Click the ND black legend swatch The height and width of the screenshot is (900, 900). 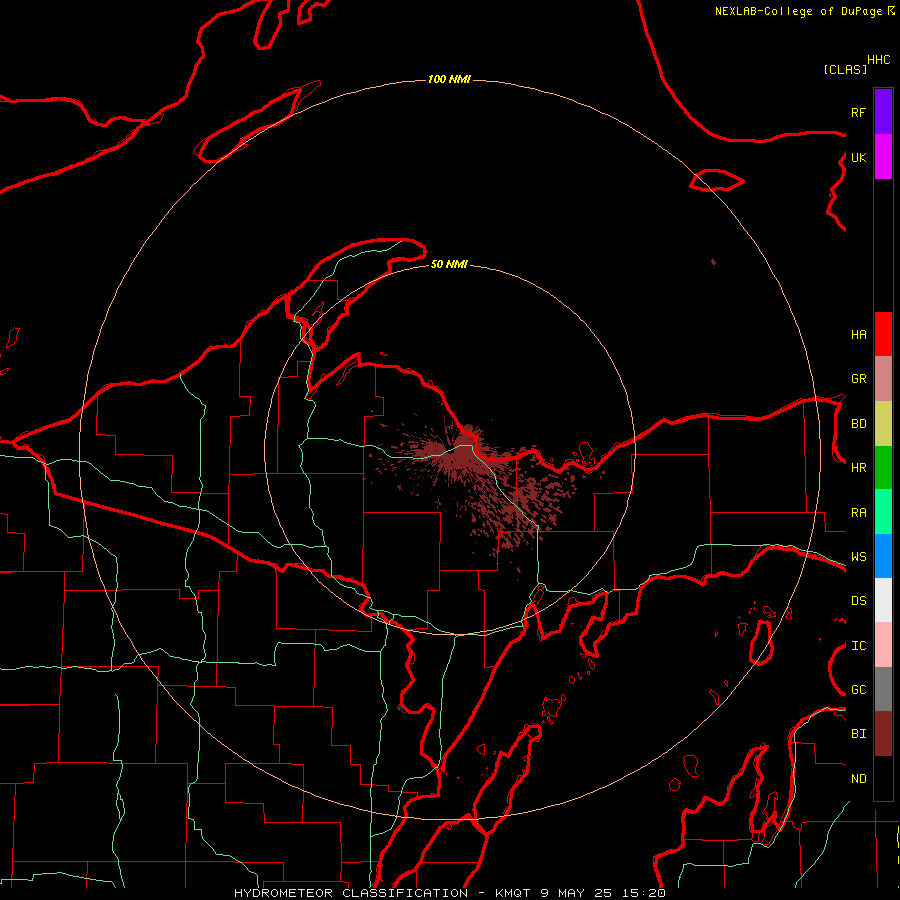tap(883, 778)
